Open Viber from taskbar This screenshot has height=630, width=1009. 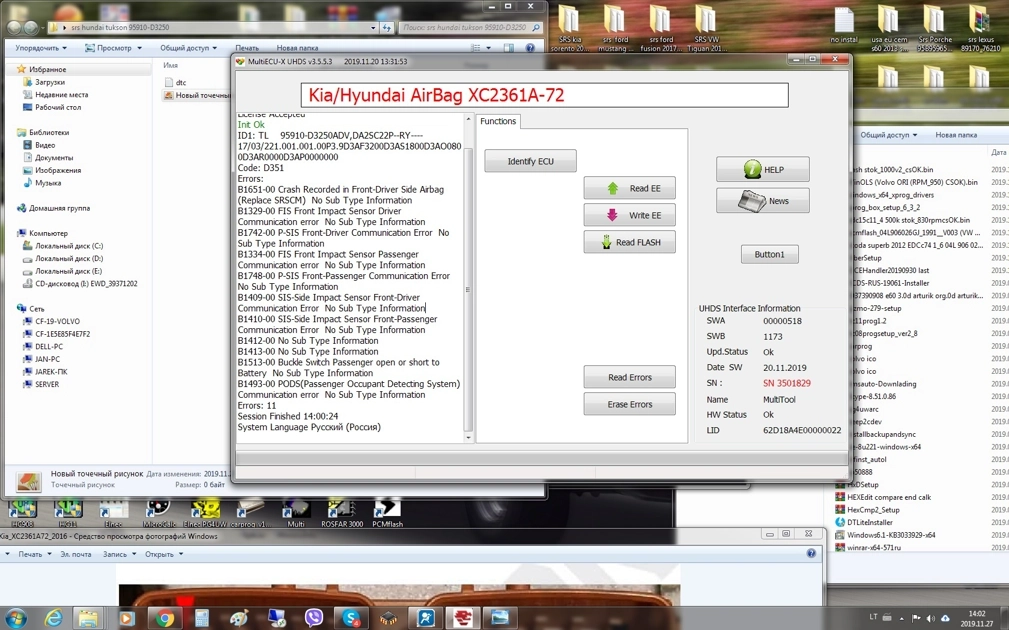[x=314, y=618]
